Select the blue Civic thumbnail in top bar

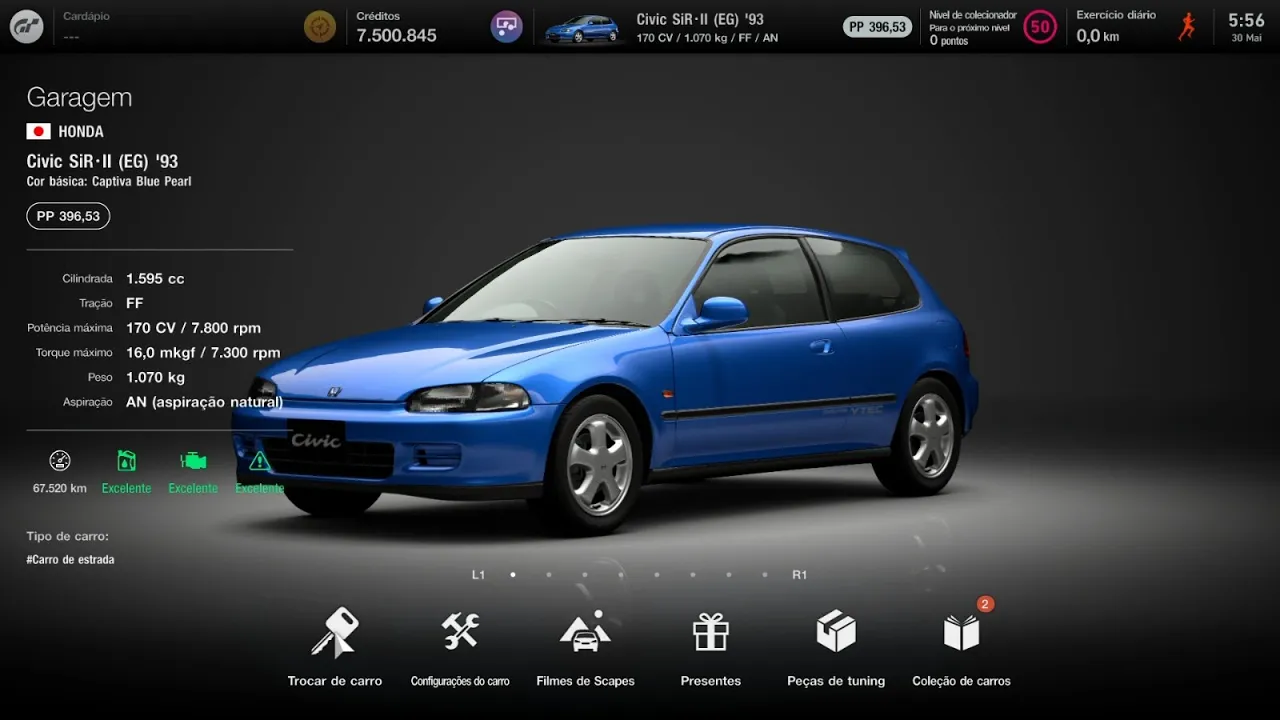(582, 29)
